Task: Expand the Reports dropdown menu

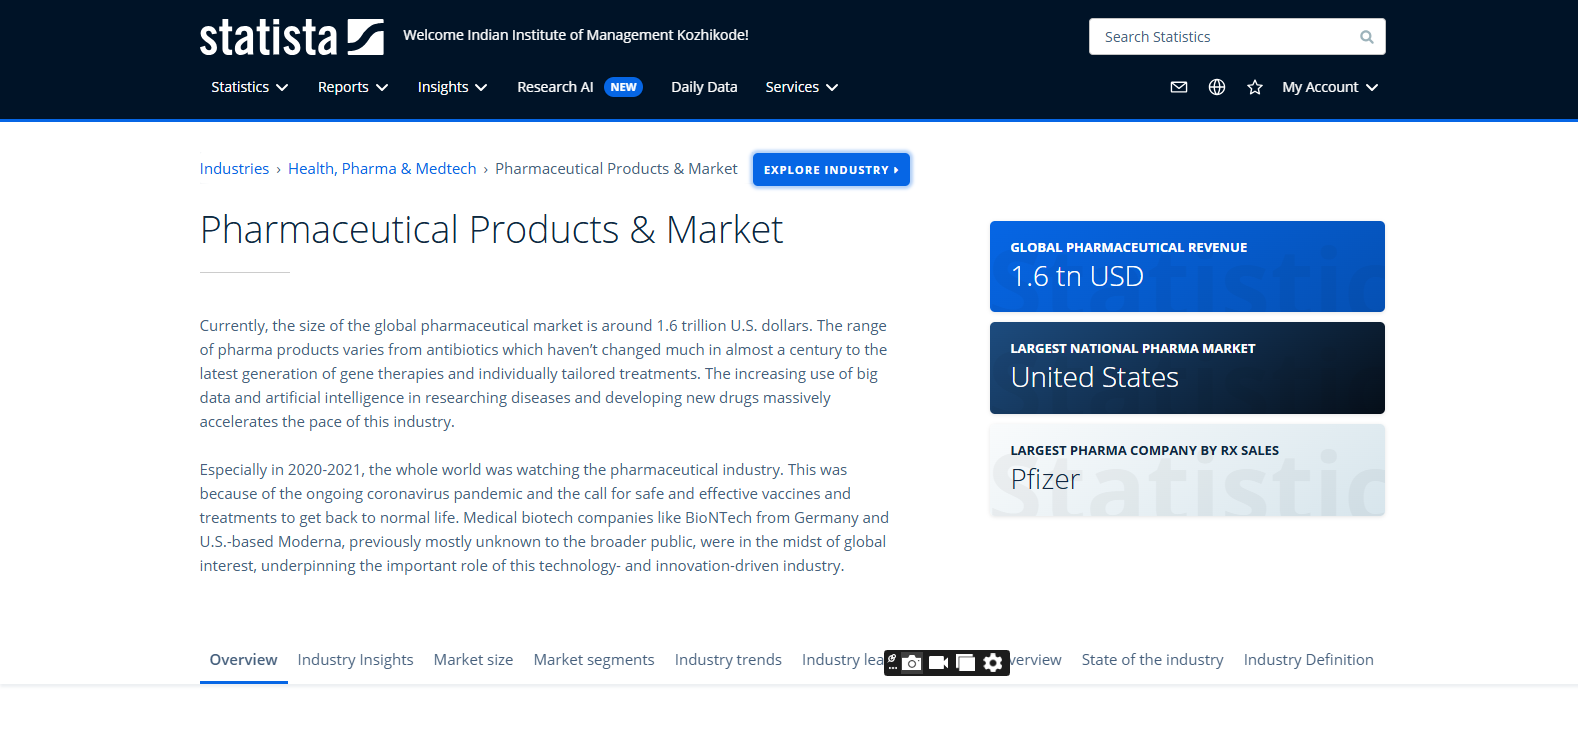Action: pos(352,87)
